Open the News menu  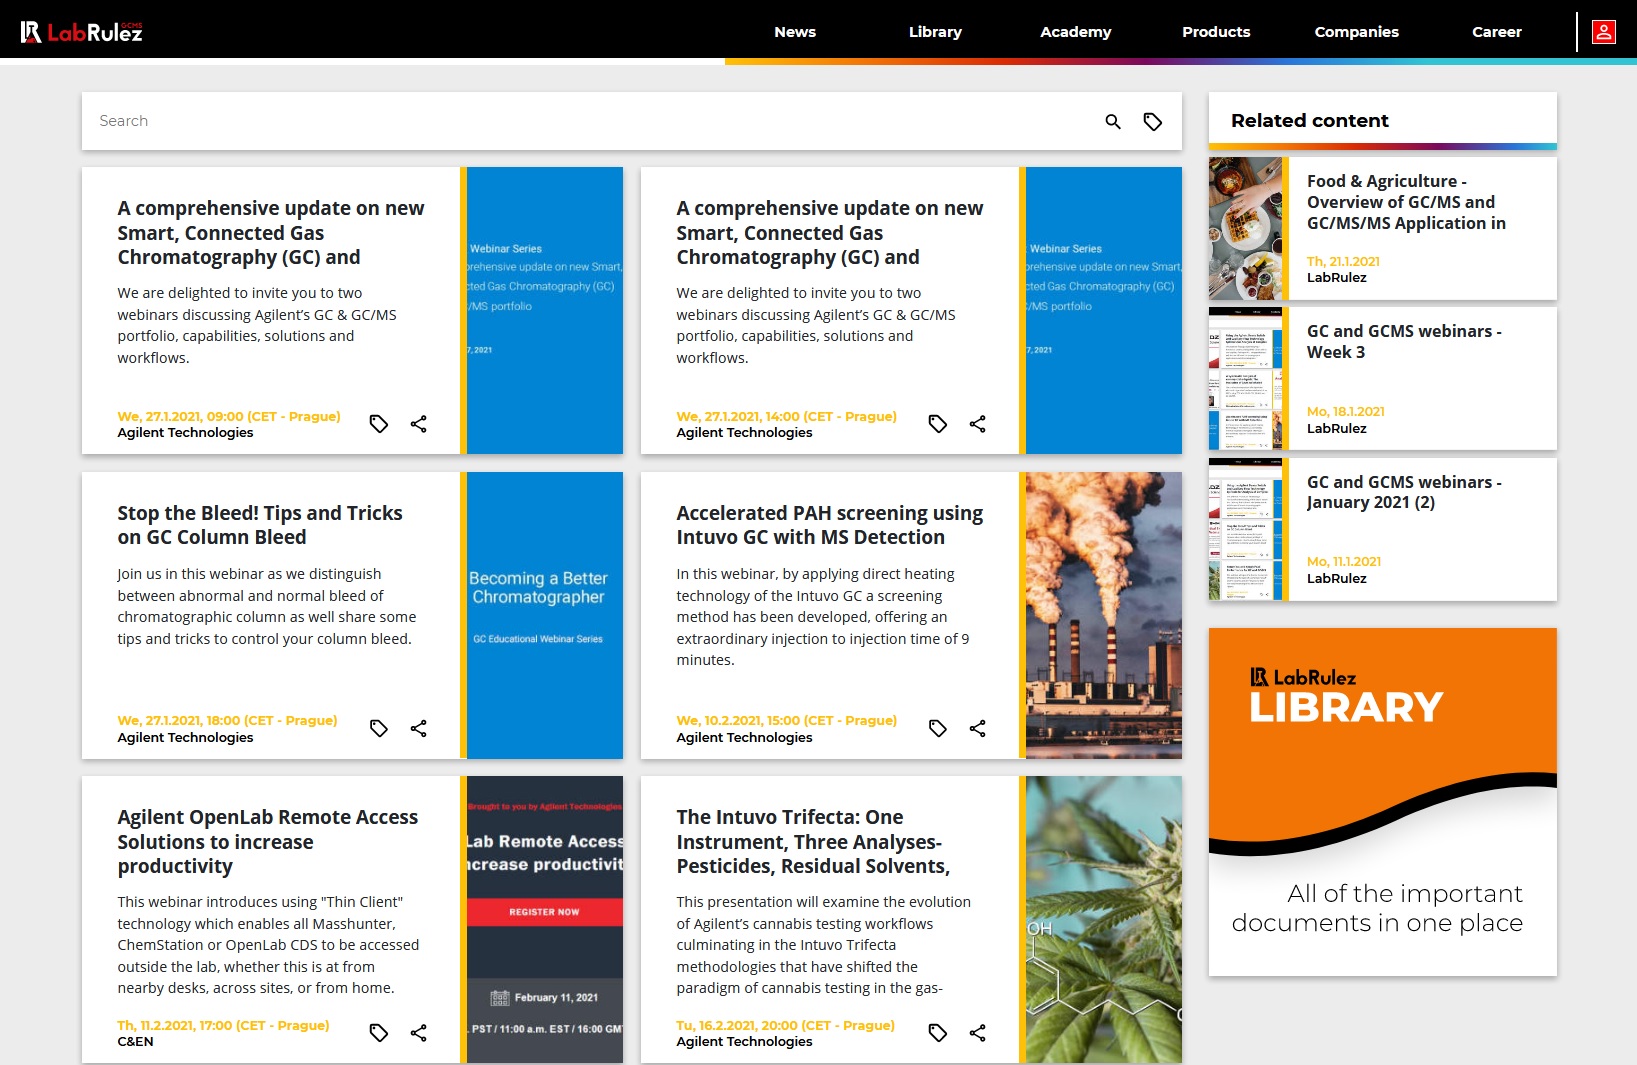coord(795,32)
